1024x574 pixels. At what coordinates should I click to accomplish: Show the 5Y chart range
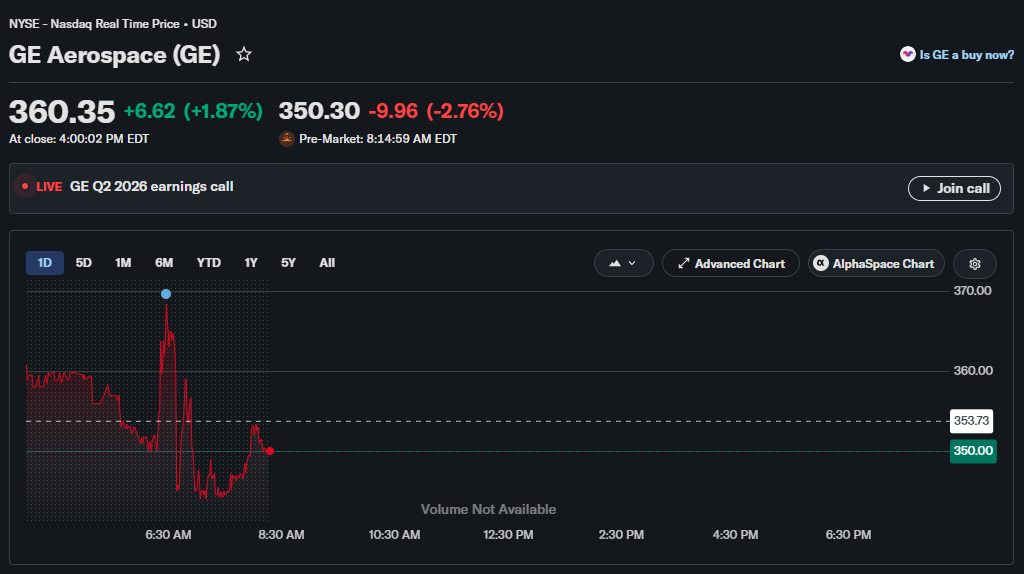click(x=288, y=263)
